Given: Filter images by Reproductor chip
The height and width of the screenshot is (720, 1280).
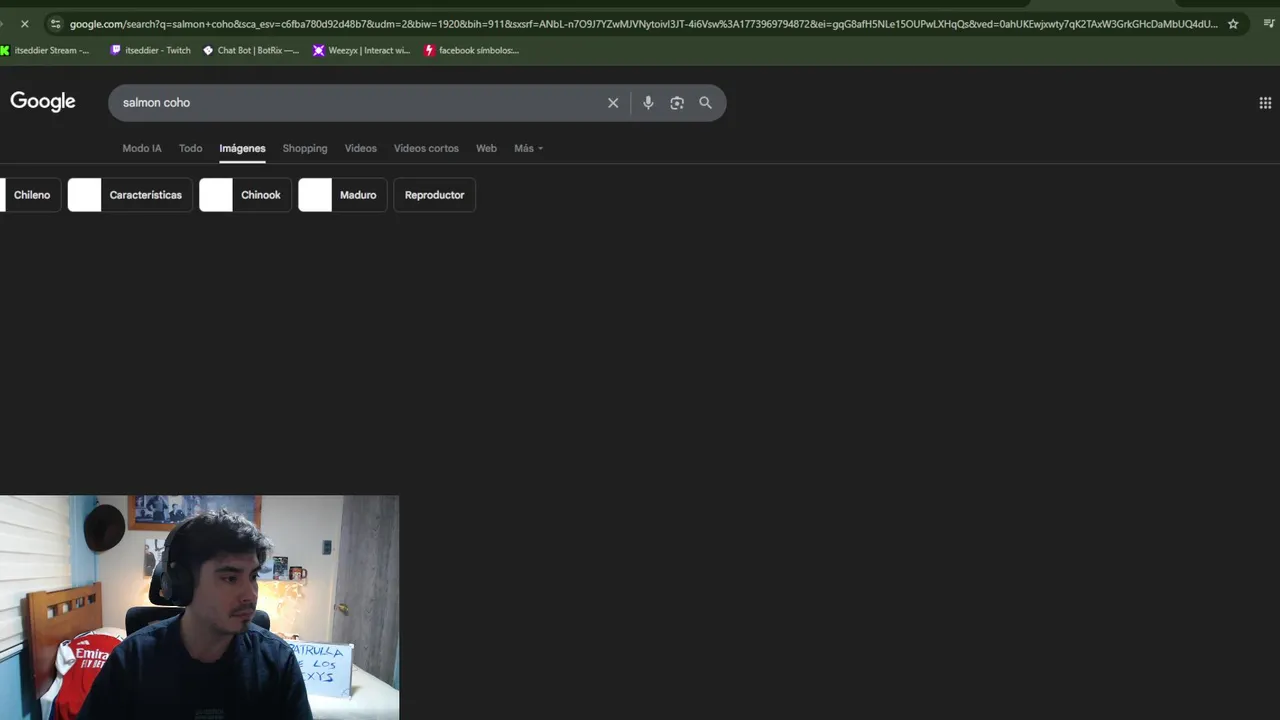Looking at the screenshot, I should pos(435,195).
